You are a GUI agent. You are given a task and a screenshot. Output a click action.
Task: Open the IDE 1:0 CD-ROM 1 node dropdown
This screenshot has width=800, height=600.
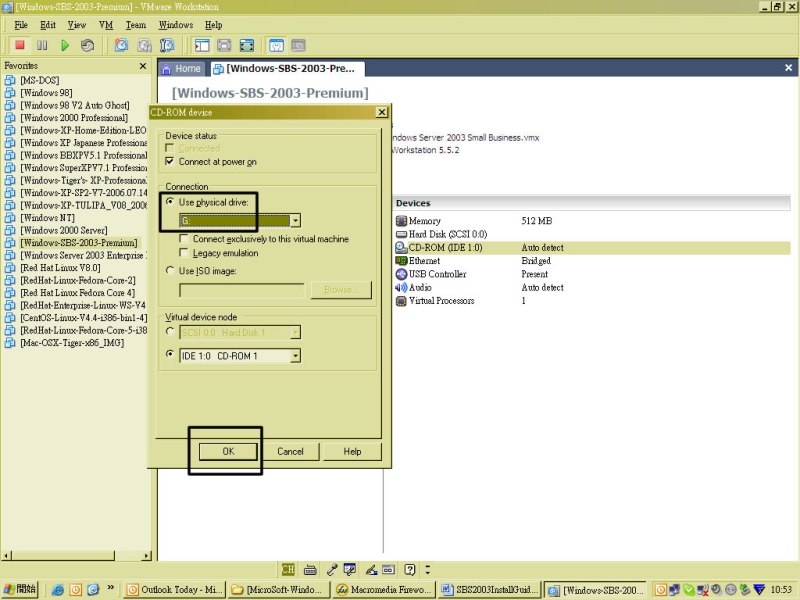tap(295, 356)
